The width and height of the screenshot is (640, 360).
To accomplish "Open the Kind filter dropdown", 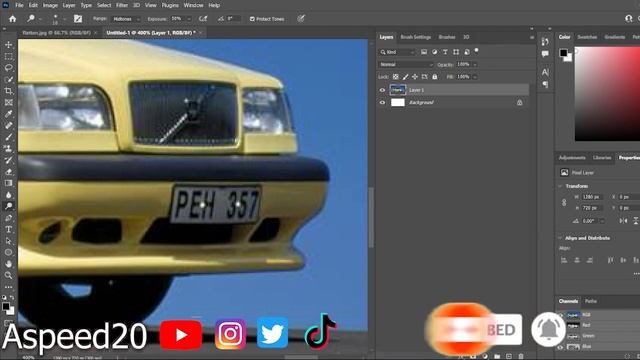I will (x=397, y=52).
